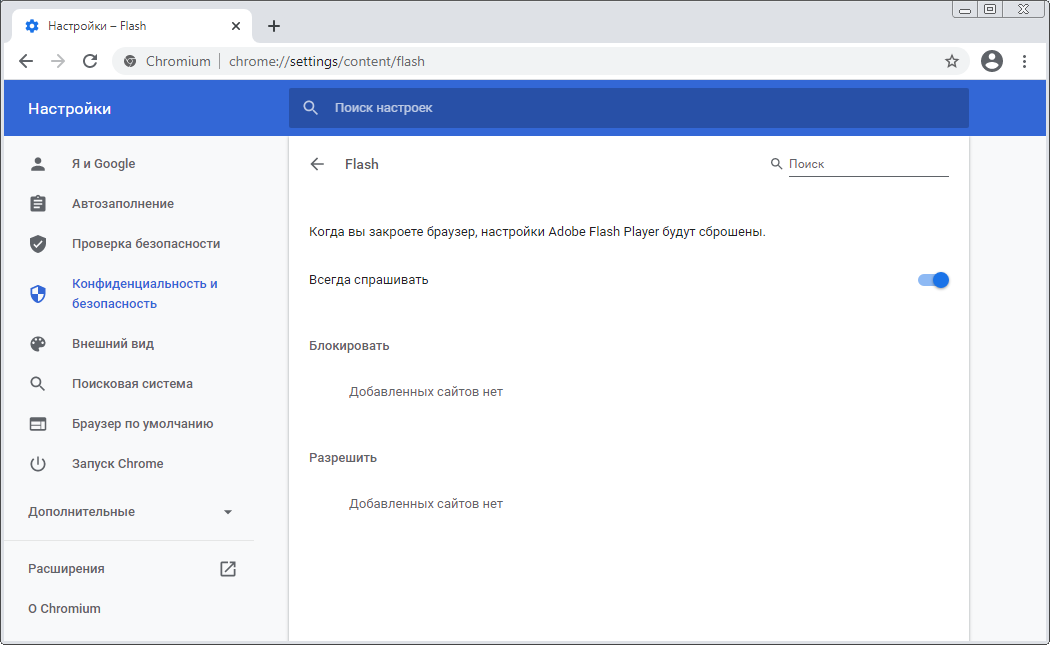Click magnifier icon in settings search bar

[310, 108]
